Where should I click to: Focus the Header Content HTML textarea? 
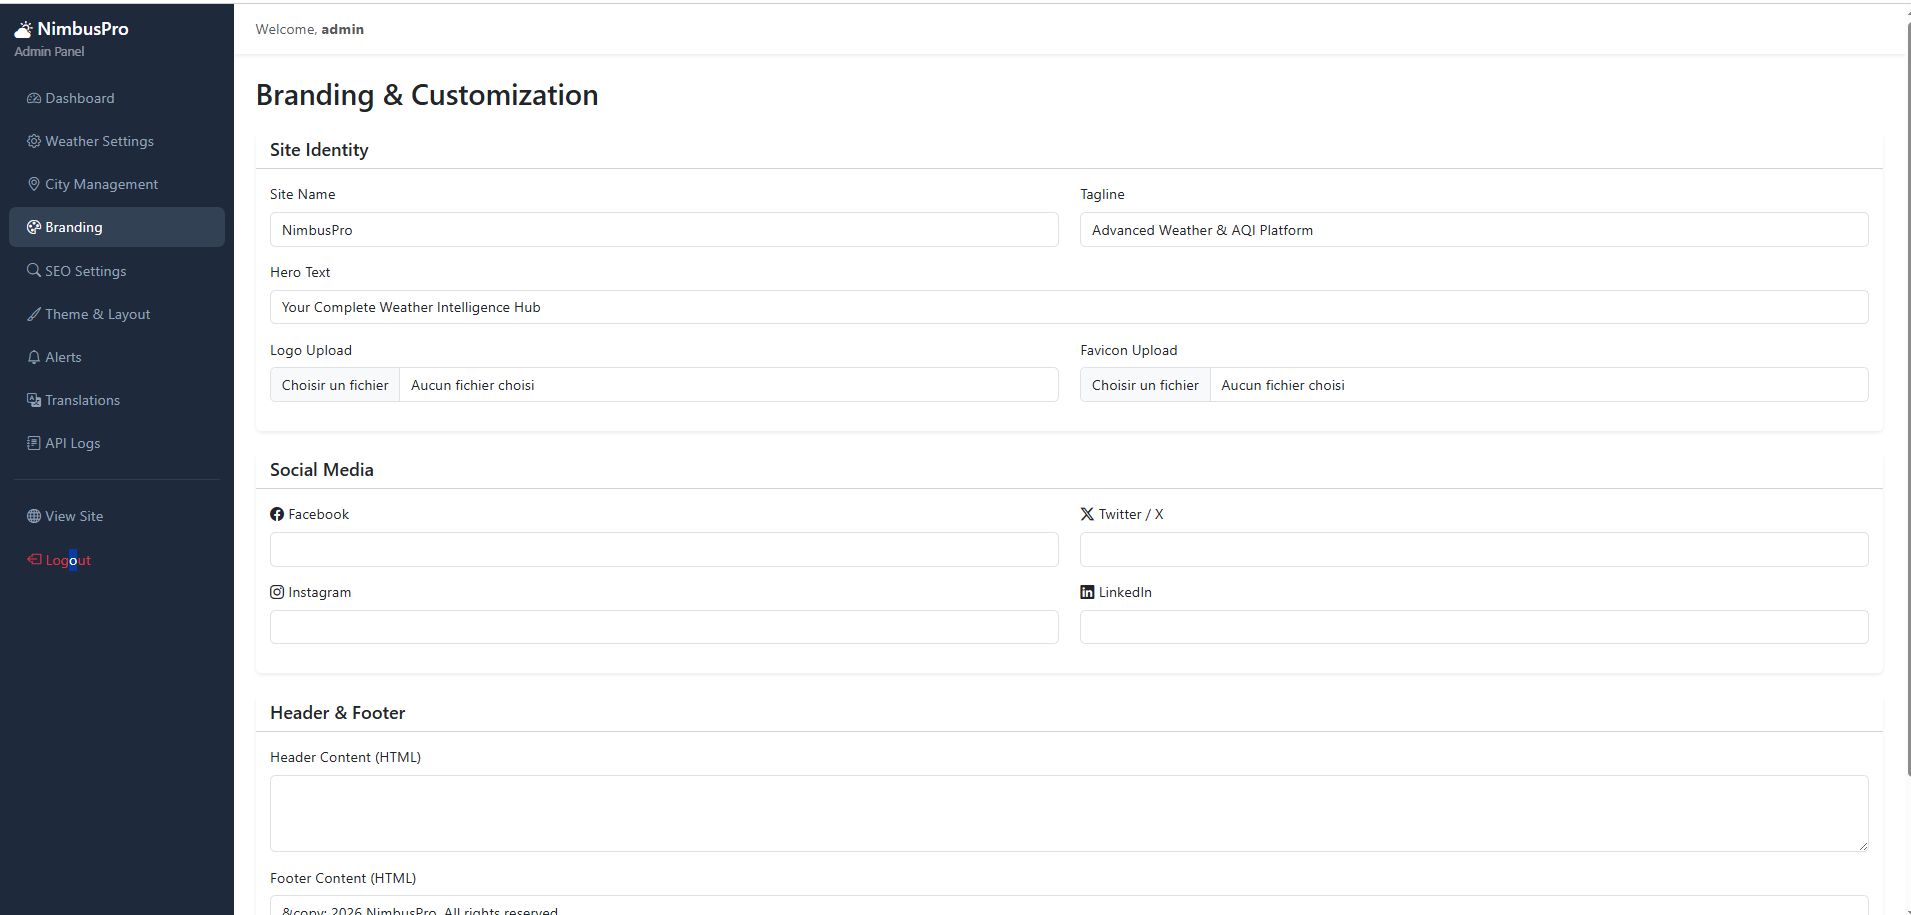tap(1068, 813)
